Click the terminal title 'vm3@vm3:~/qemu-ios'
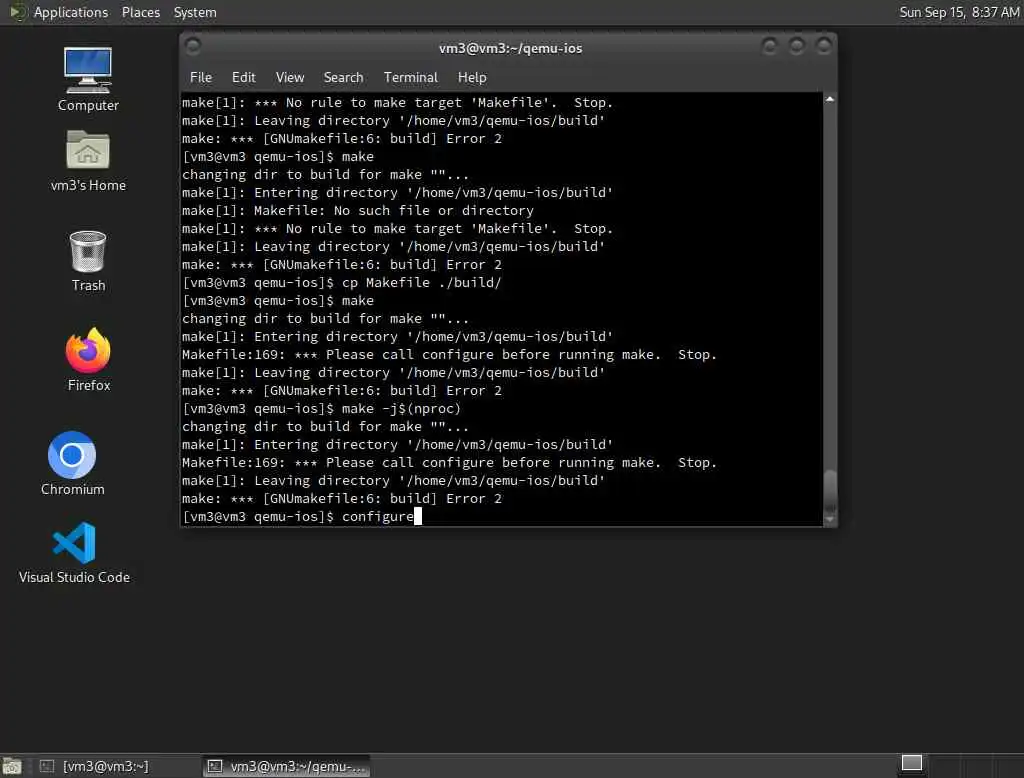This screenshot has height=778, width=1024. coord(511,48)
